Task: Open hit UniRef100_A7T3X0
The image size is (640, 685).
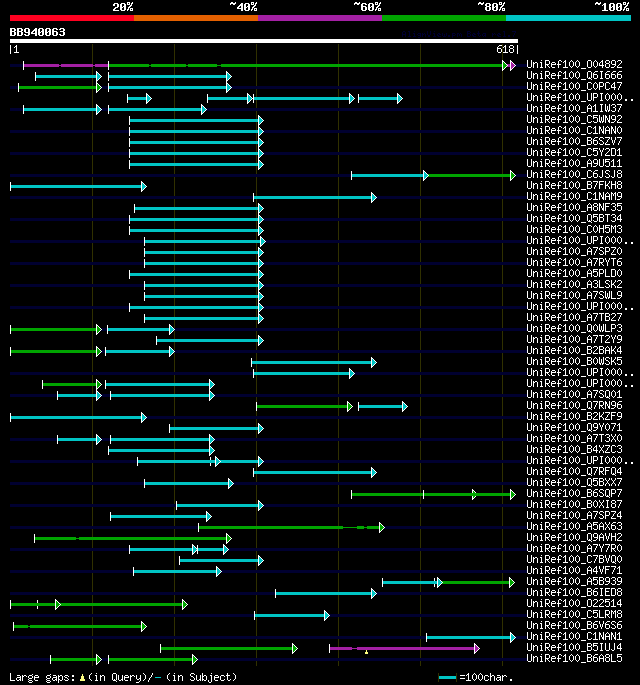Action: coord(574,438)
